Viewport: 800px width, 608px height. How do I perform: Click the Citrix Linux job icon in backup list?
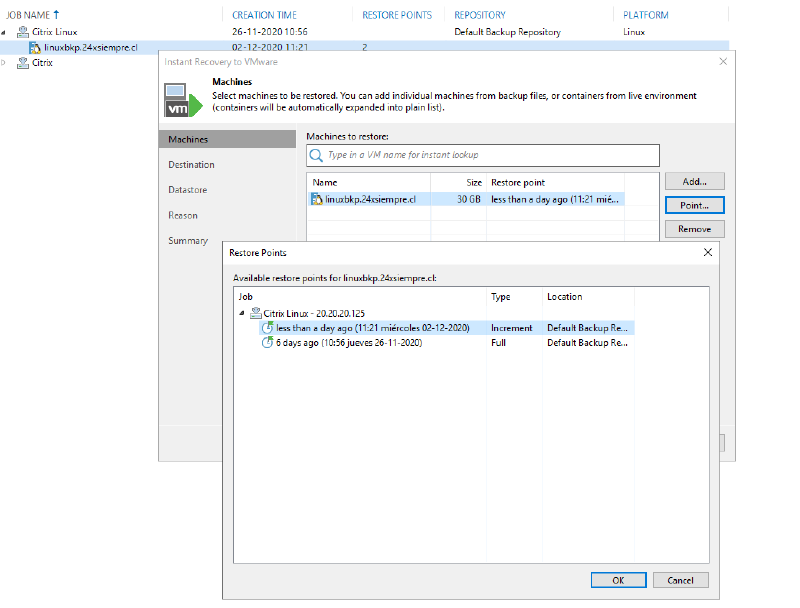click(x=23, y=32)
